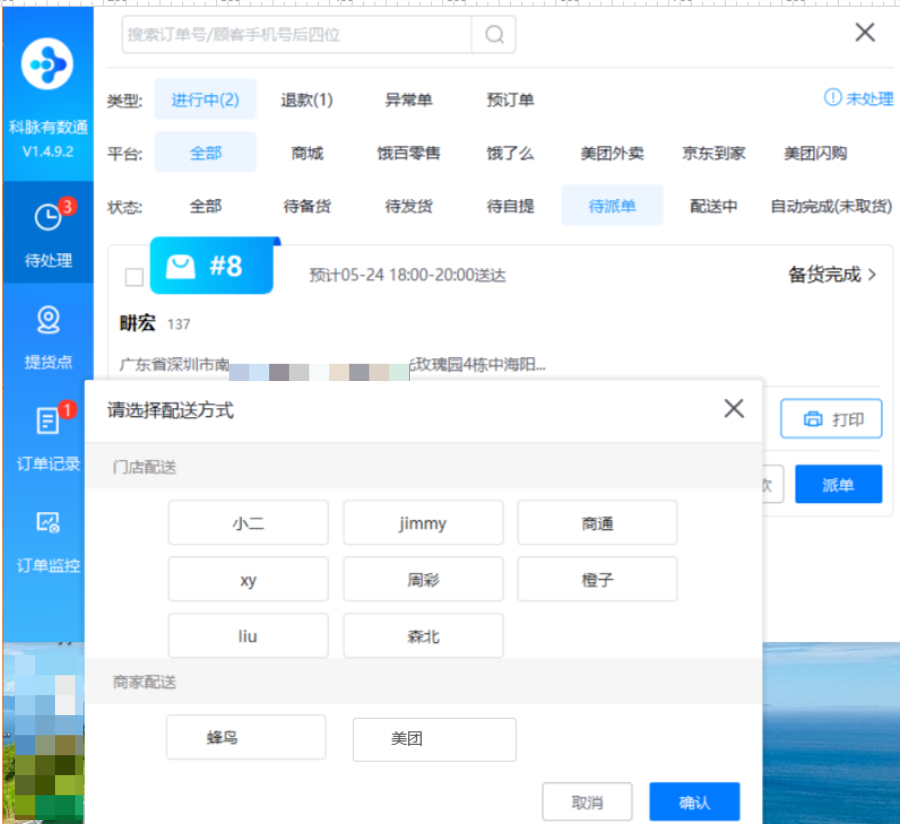Select 美团 under 商家配送
Screen dimensions: 900x824
click(x=434, y=739)
